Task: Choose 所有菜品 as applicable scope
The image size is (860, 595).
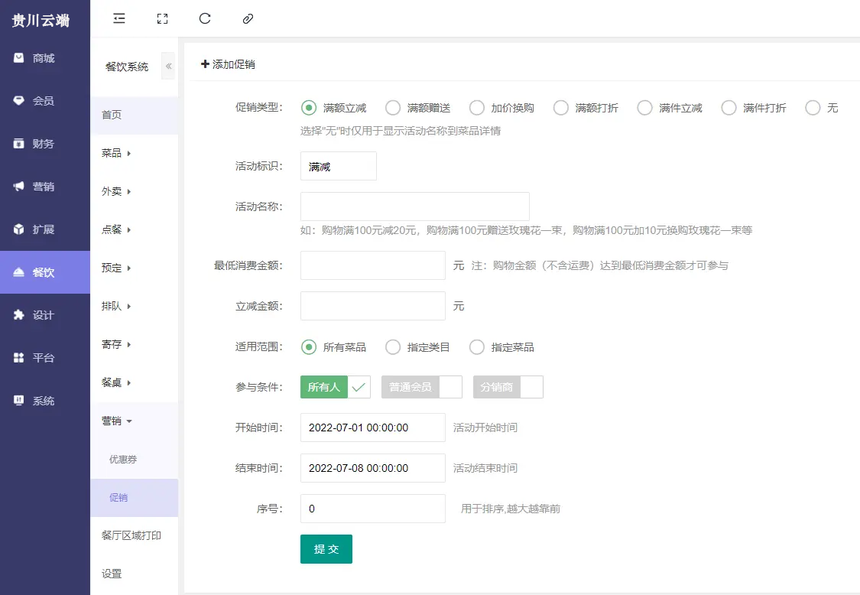Action: 309,347
